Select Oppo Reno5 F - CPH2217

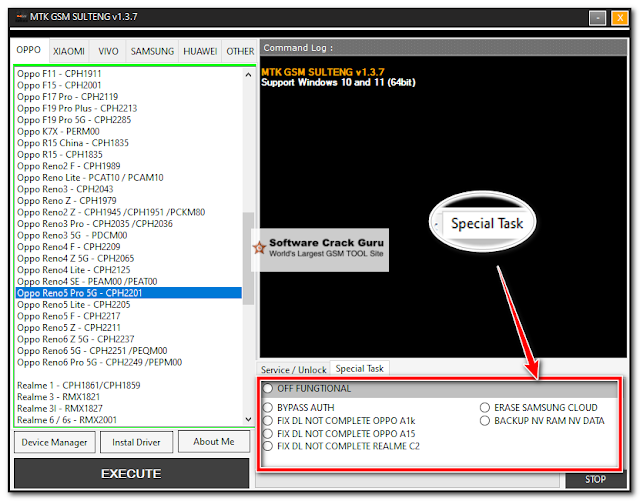tap(129, 316)
